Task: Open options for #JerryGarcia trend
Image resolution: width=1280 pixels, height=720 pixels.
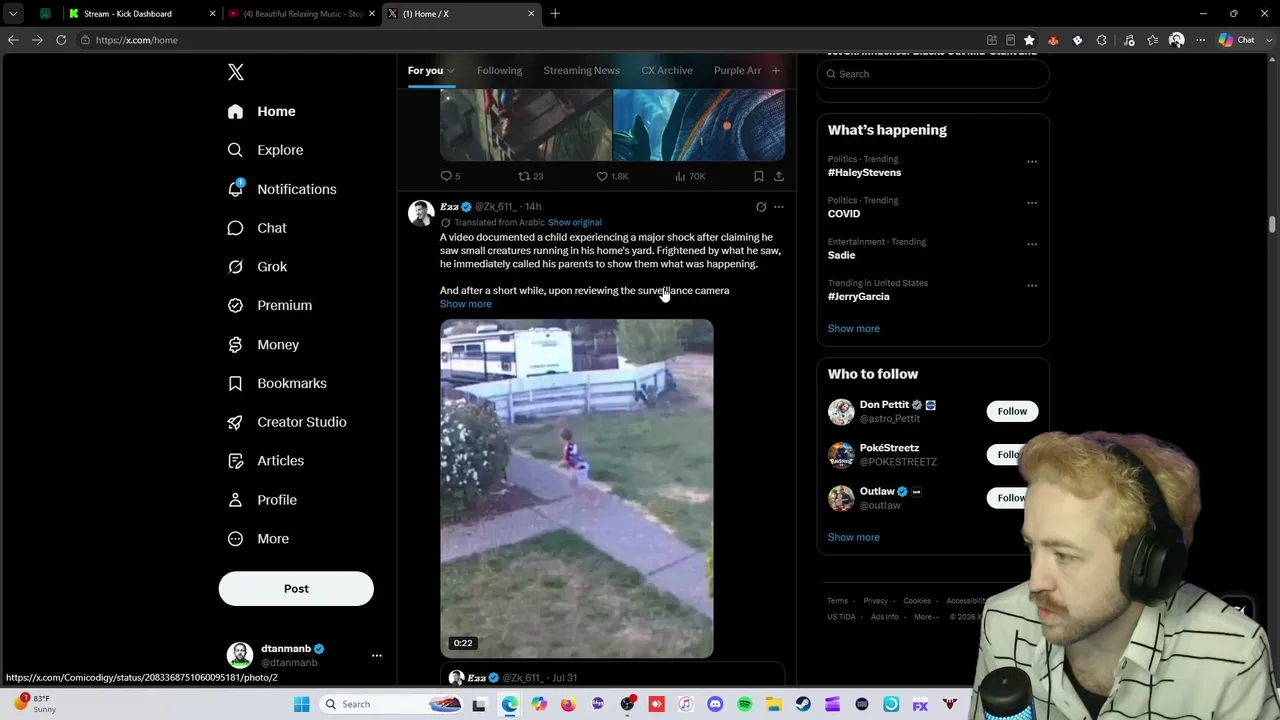Action: (x=1032, y=285)
